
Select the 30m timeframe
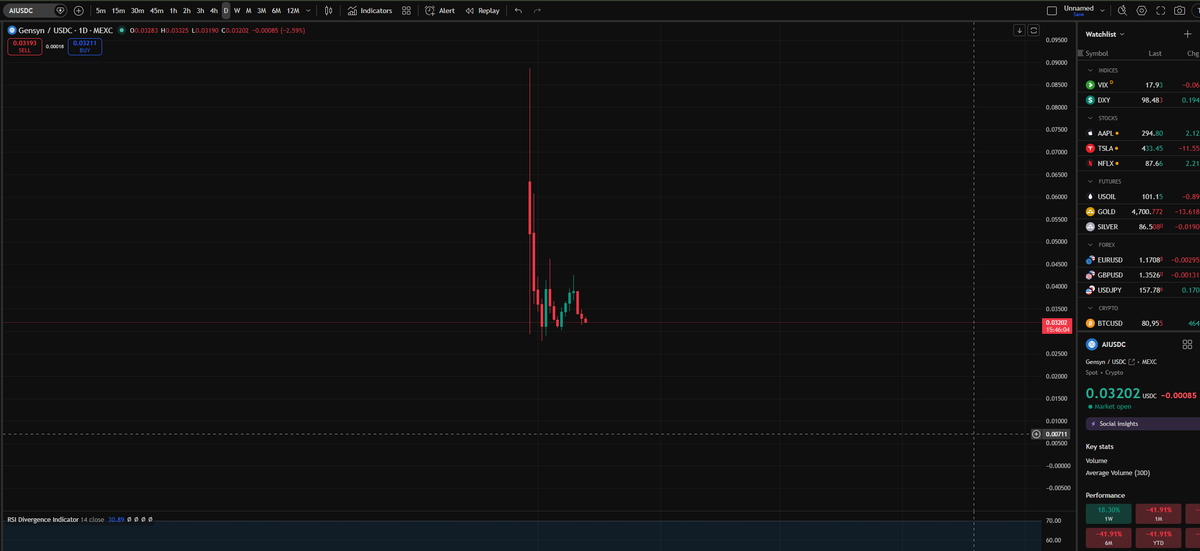[x=137, y=10]
